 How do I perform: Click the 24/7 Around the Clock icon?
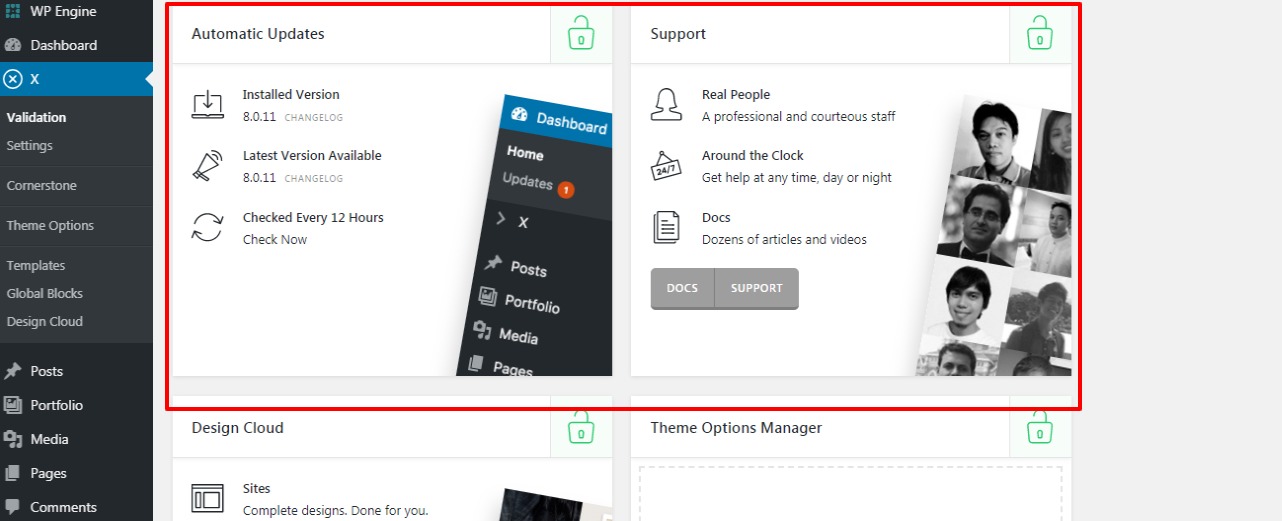tap(666, 166)
